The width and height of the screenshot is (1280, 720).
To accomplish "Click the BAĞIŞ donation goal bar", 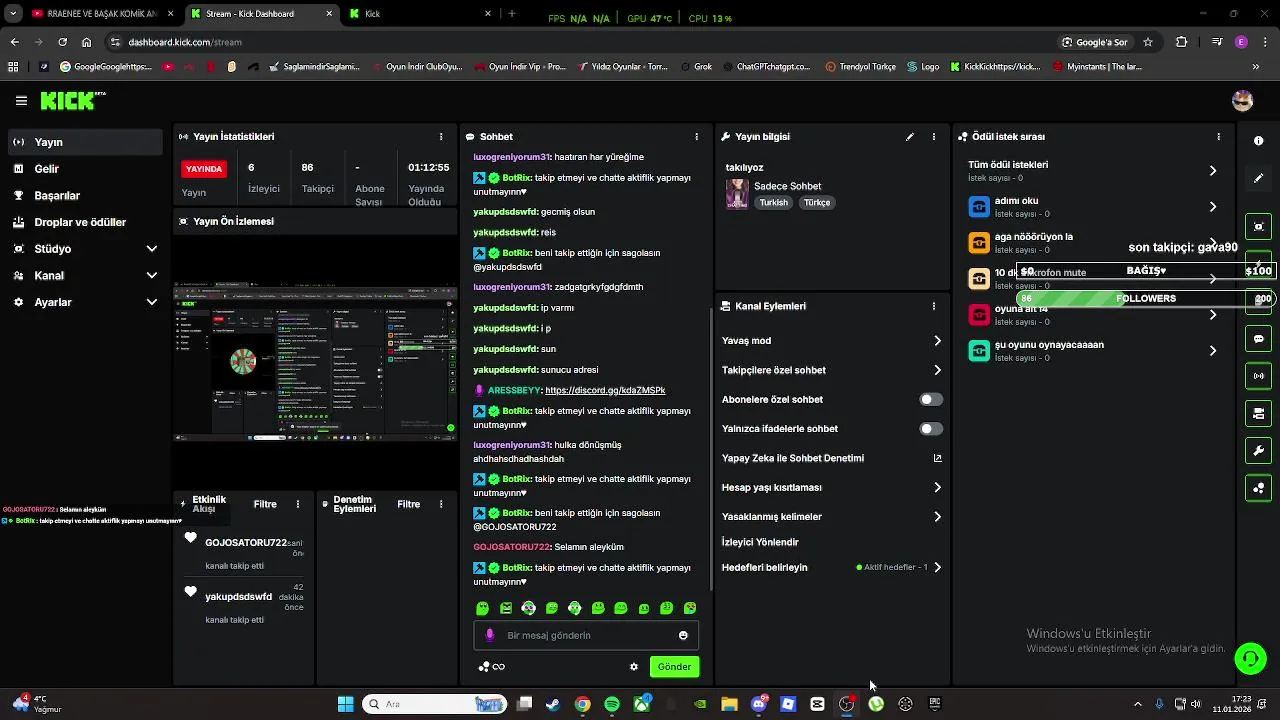I will (x=1145, y=271).
